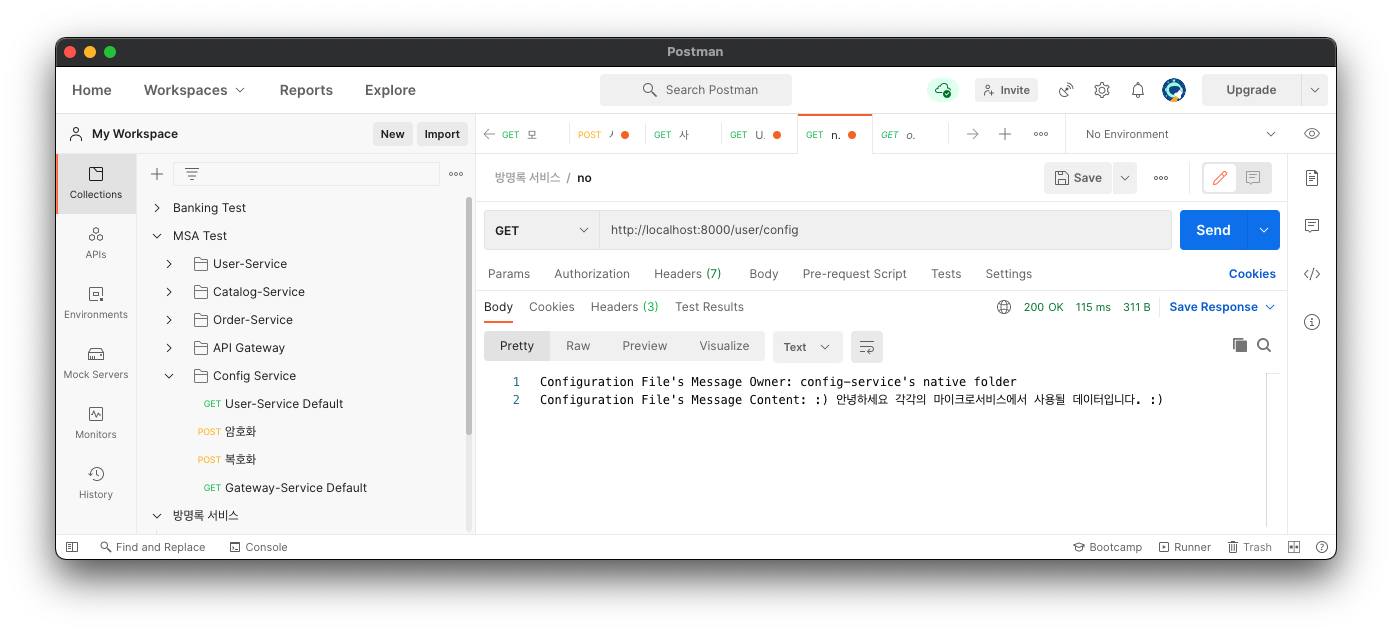
Task: Open the APIs sidebar panel
Action: 96,243
